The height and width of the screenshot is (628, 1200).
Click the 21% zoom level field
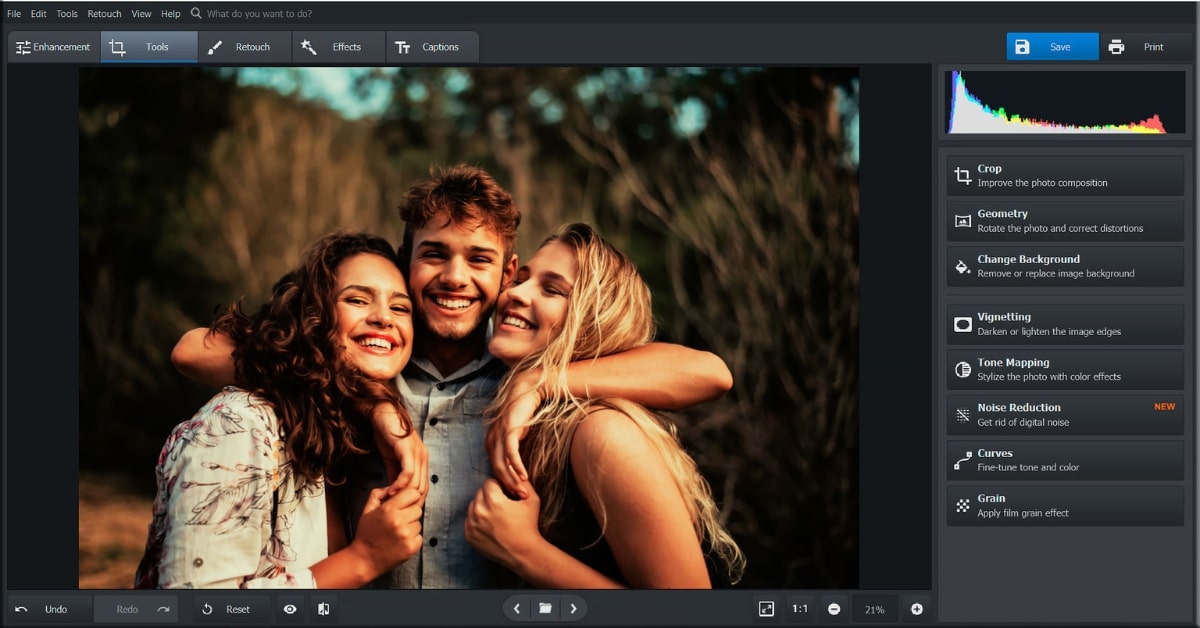(875, 609)
